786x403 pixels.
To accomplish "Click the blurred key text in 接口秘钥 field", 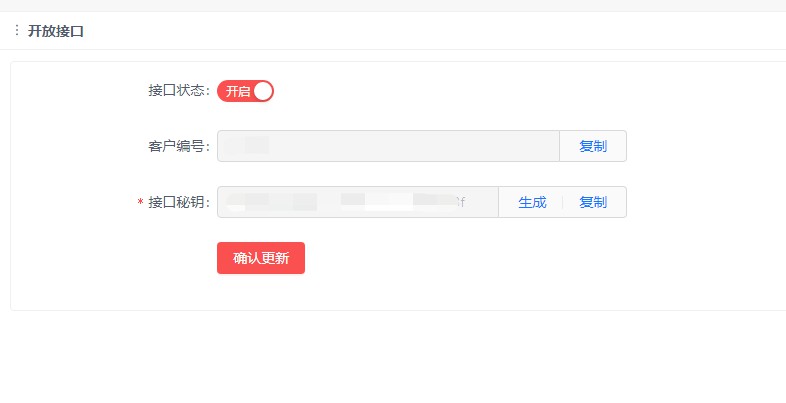I will [346, 202].
